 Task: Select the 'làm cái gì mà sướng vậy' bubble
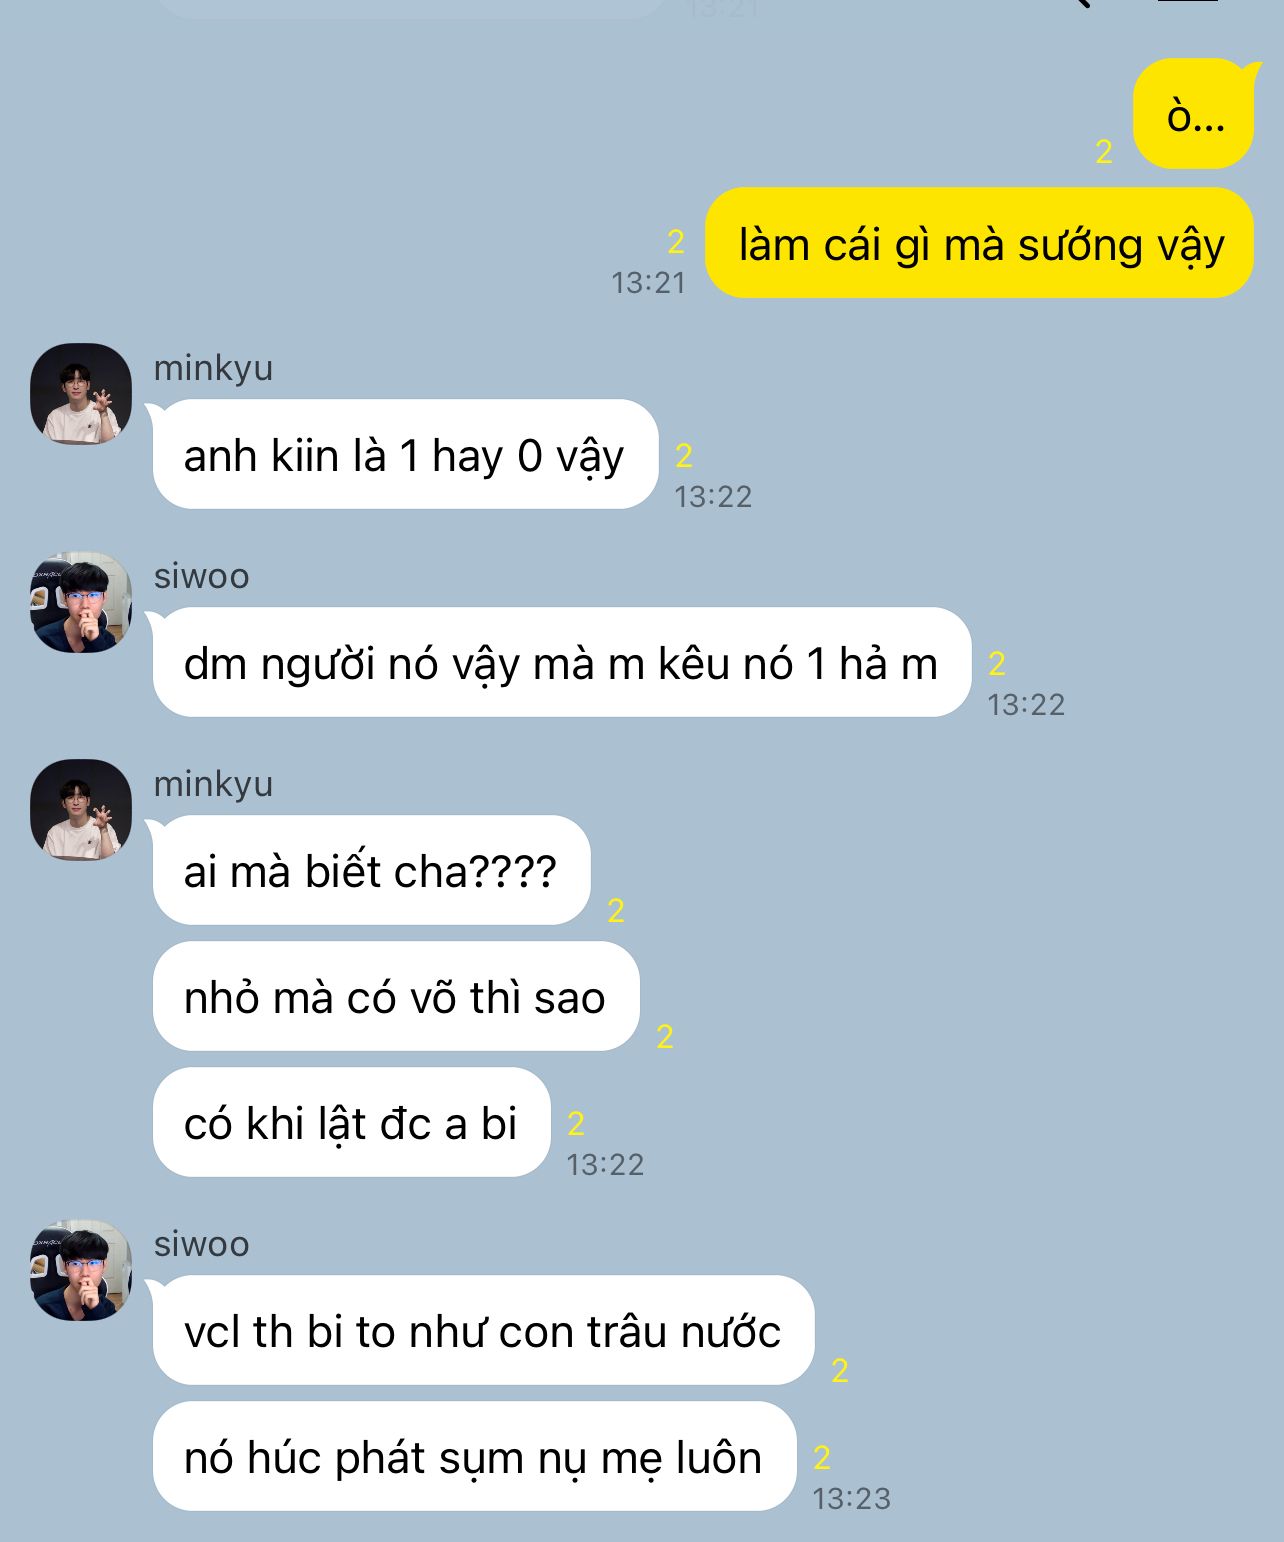pyautogui.click(x=979, y=243)
